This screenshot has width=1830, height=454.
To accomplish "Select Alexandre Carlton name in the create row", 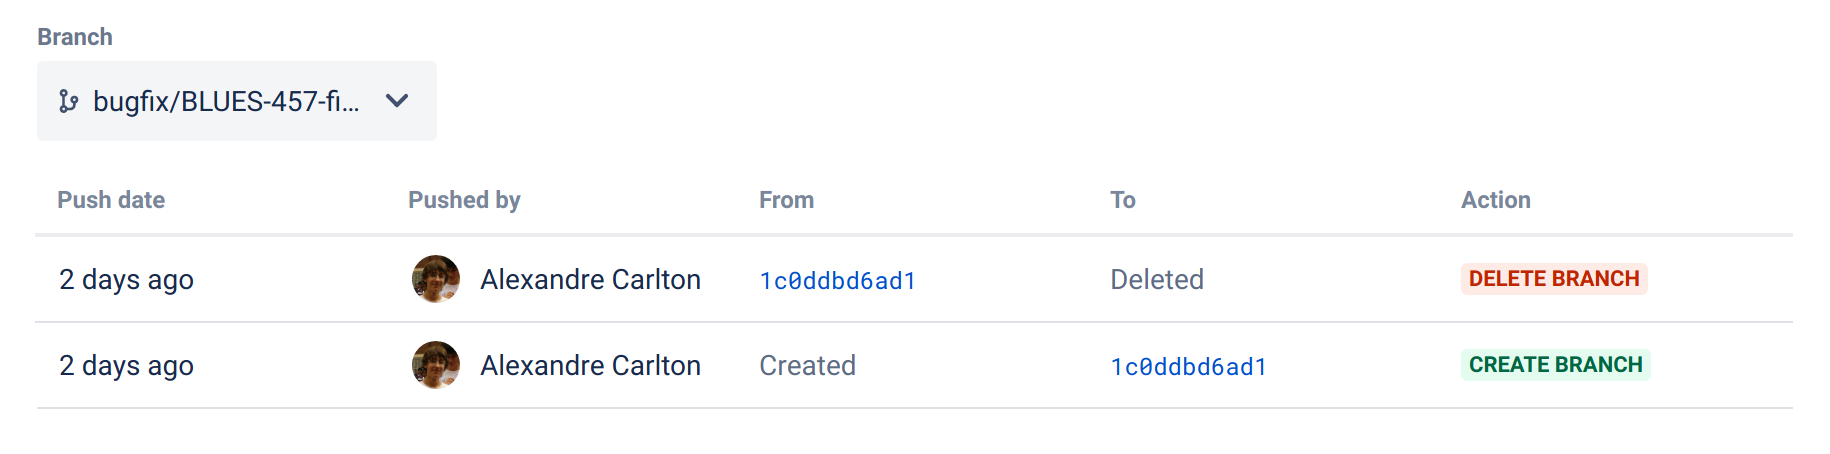I will coord(590,365).
